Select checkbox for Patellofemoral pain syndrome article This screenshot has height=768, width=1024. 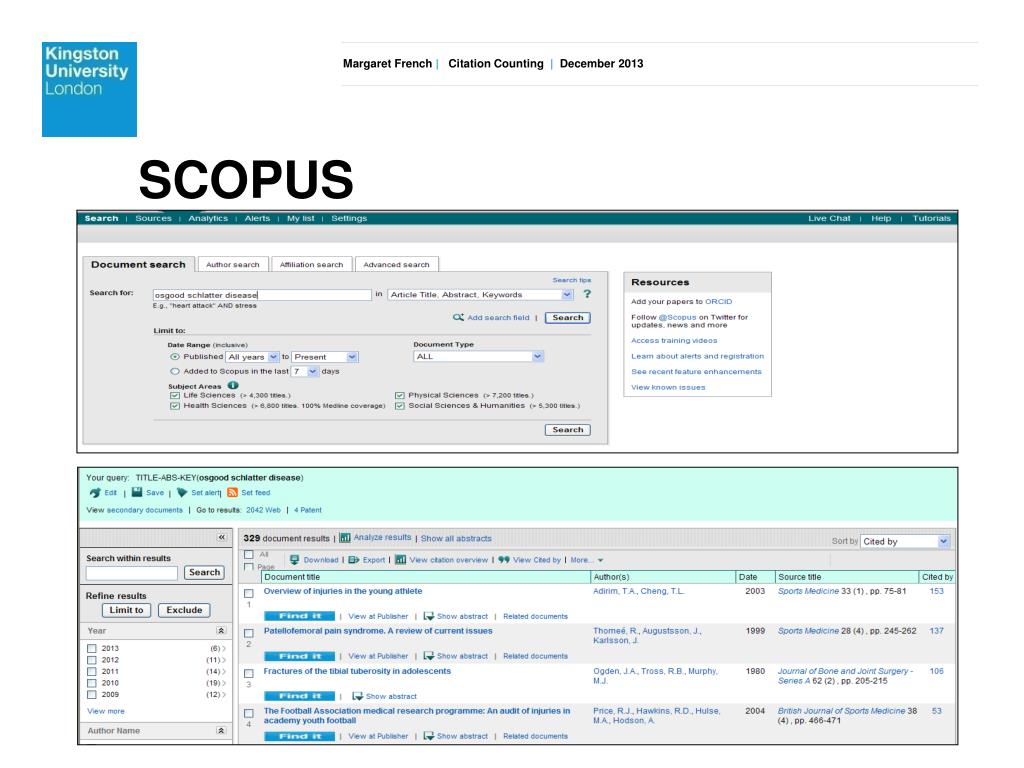249,633
